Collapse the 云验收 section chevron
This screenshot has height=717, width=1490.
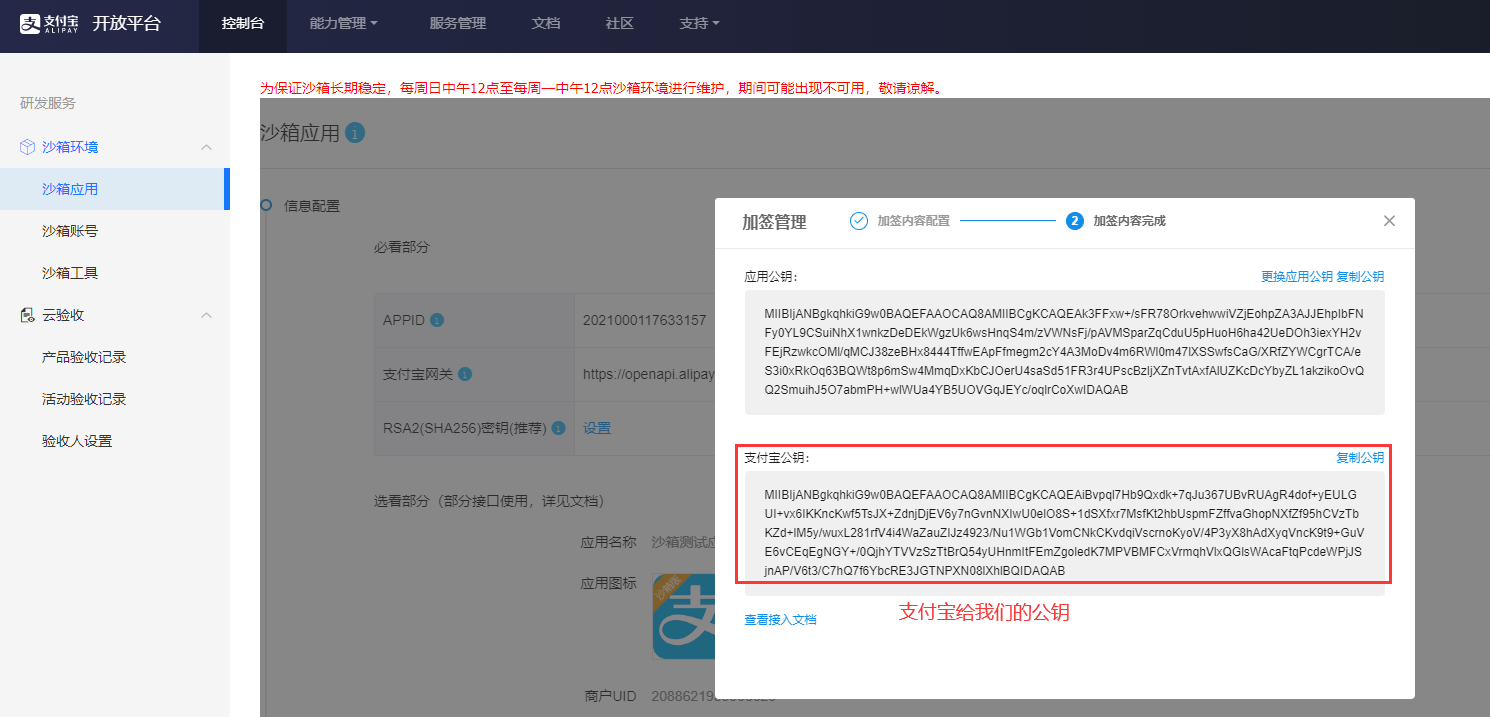tap(207, 315)
